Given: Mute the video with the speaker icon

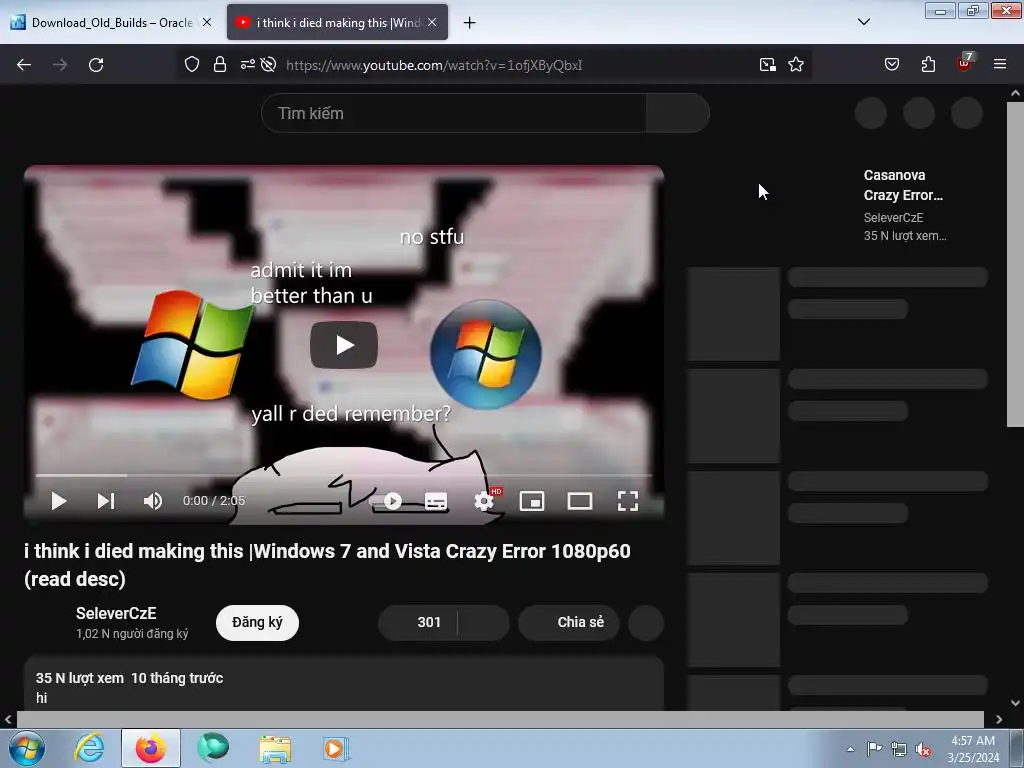Looking at the screenshot, I should click(153, 501).
